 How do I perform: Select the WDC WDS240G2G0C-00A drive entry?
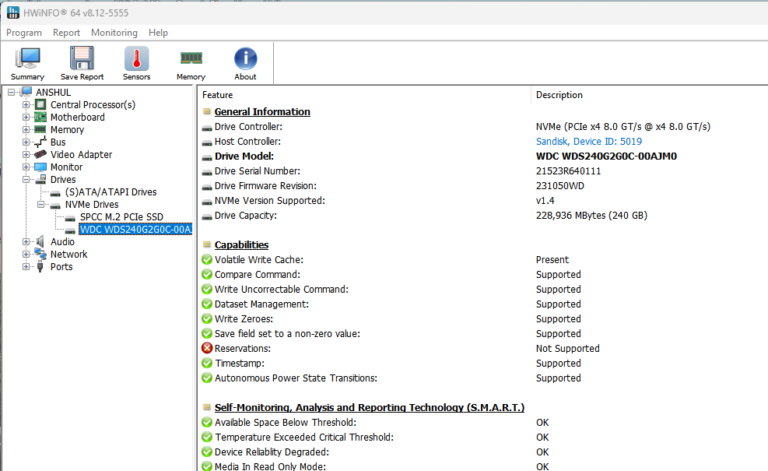click(136, 229)
